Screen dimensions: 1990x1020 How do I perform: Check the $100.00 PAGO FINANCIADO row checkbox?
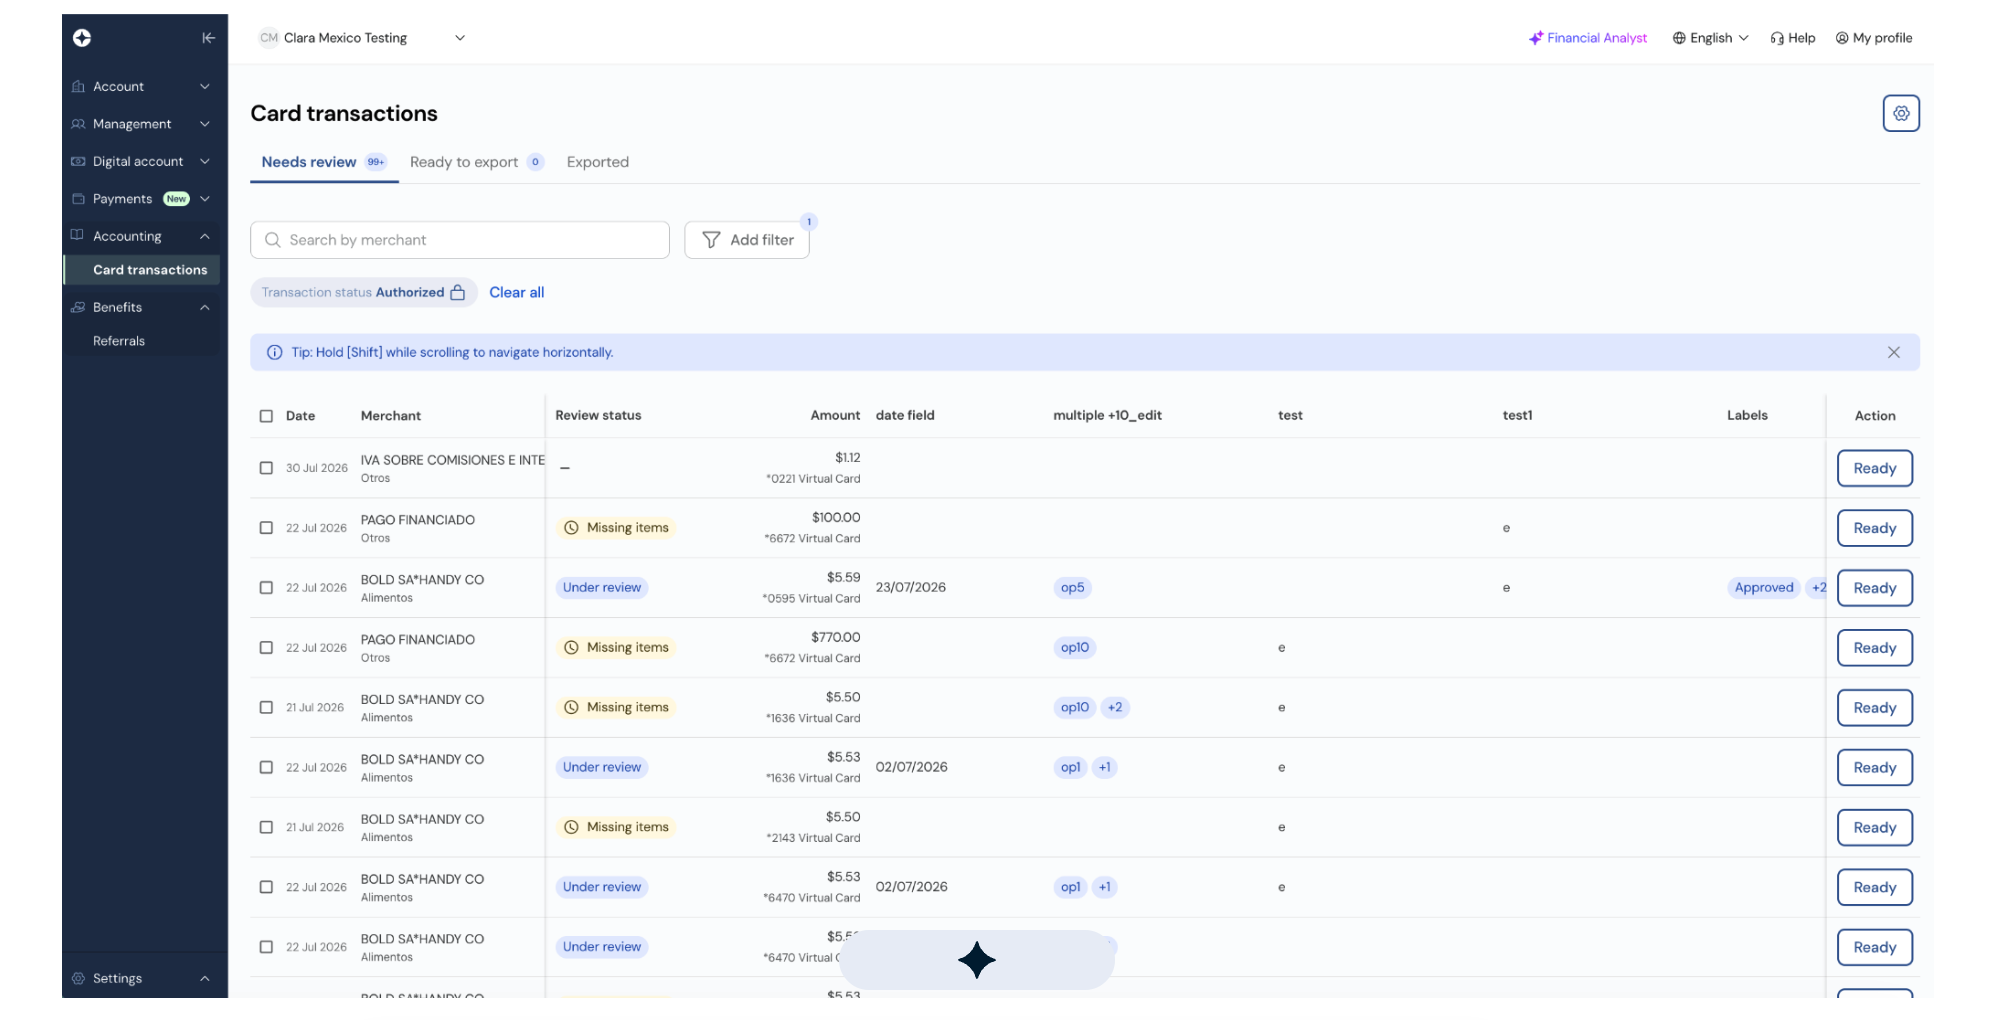(266, 528)
